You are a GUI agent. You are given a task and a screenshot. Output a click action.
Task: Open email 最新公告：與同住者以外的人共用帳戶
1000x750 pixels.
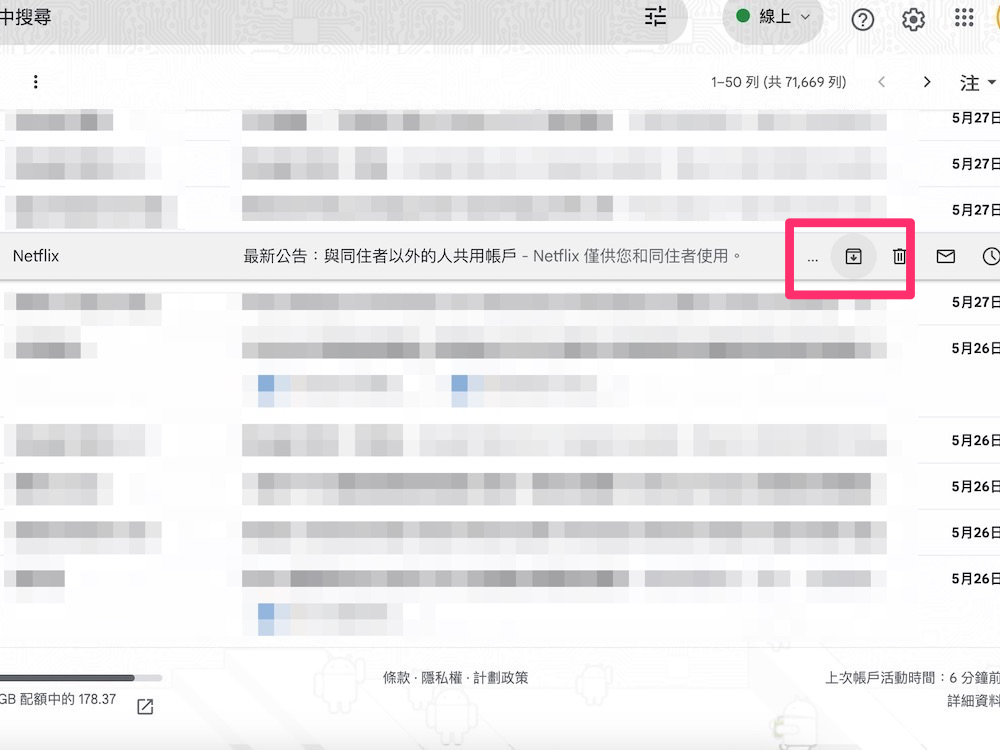379,256
